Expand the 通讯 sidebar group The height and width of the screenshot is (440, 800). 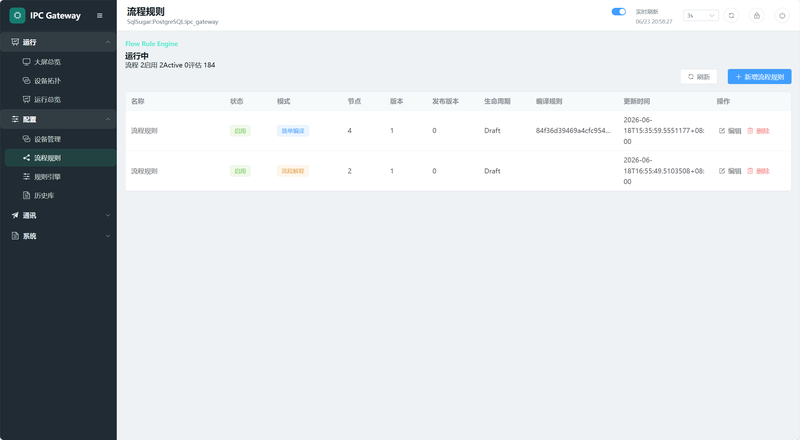pos(58,215)
